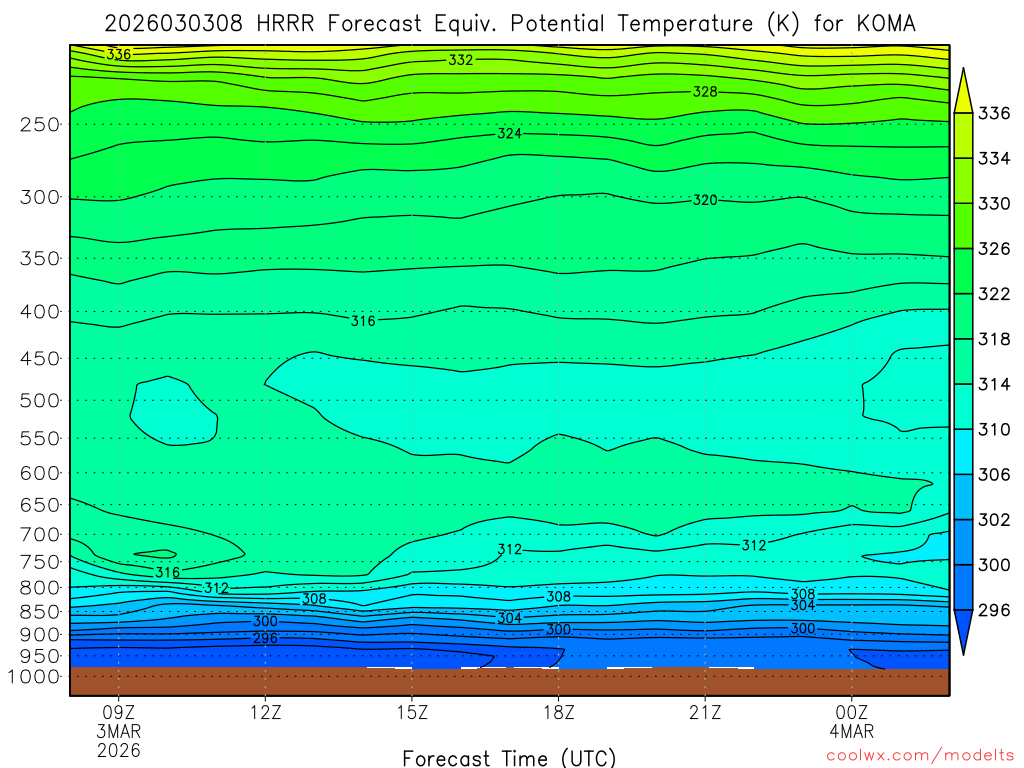
Task: Open the coolwx.com/modelts link
Action: pos(920,756)
